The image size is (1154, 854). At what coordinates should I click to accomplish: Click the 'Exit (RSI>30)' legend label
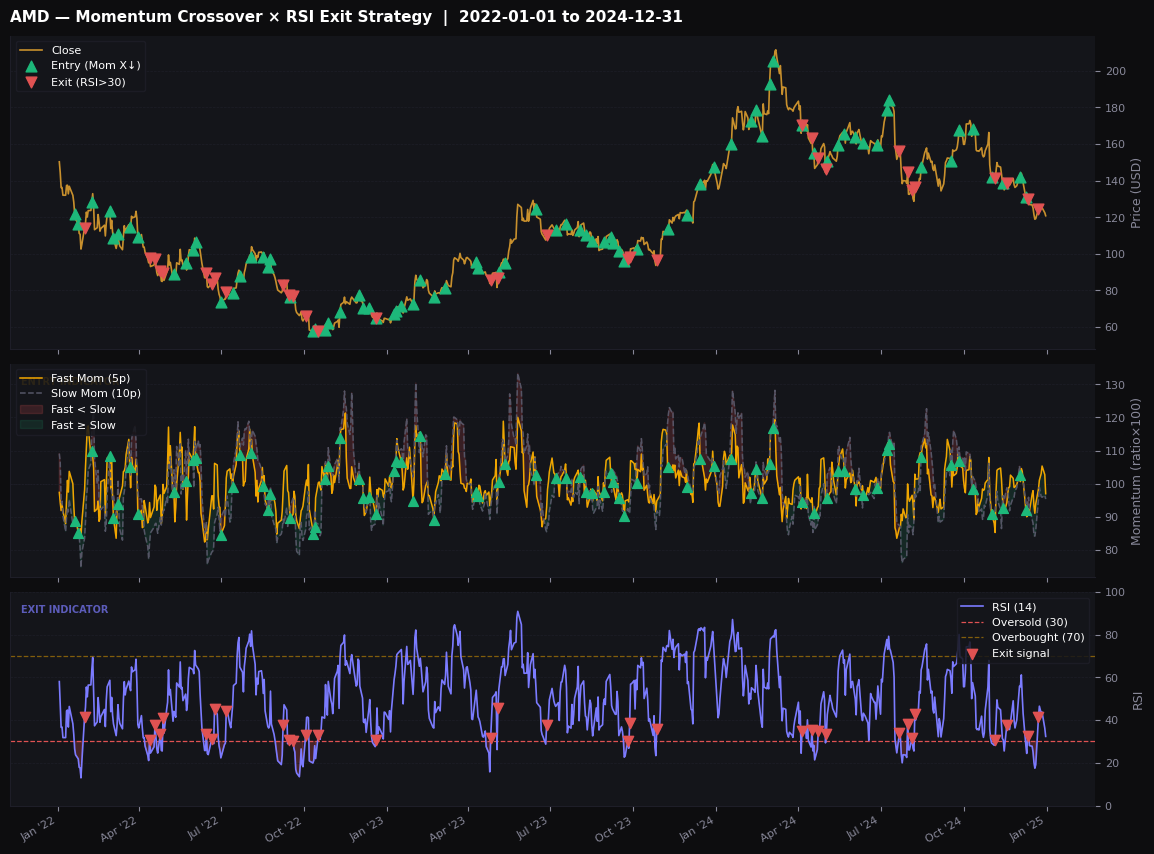[88, 82]
